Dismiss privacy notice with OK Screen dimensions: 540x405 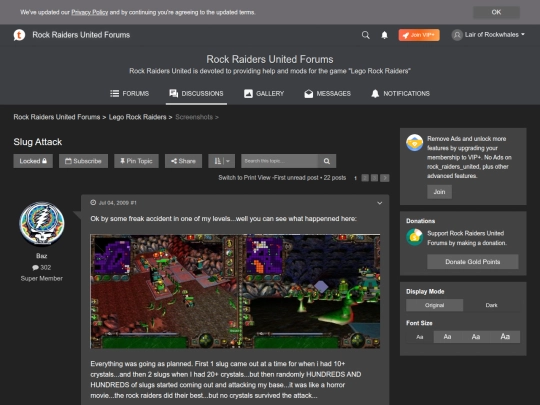(x=496, y=12)
